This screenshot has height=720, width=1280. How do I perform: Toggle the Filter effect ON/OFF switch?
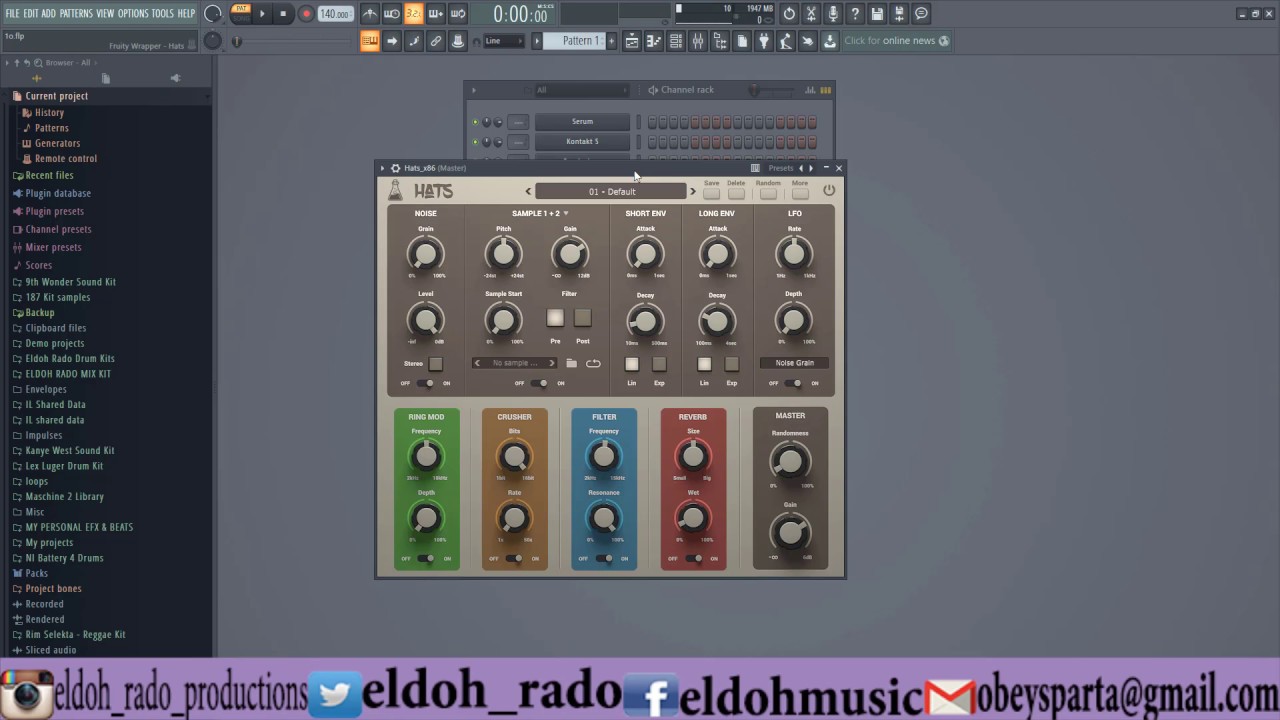point(603,559)
